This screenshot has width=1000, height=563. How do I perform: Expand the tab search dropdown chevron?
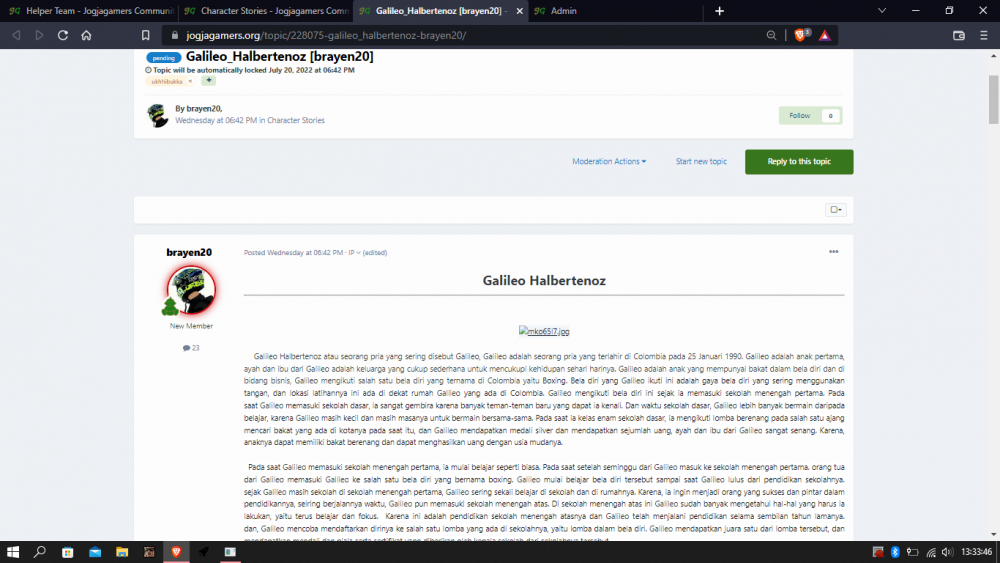click(x=882, y=11)
